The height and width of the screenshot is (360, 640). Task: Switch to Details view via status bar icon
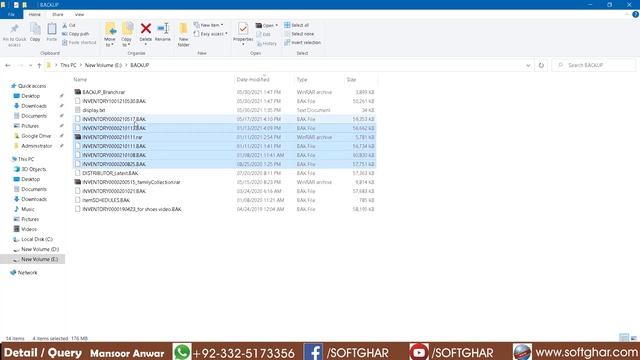coord(624,338)
